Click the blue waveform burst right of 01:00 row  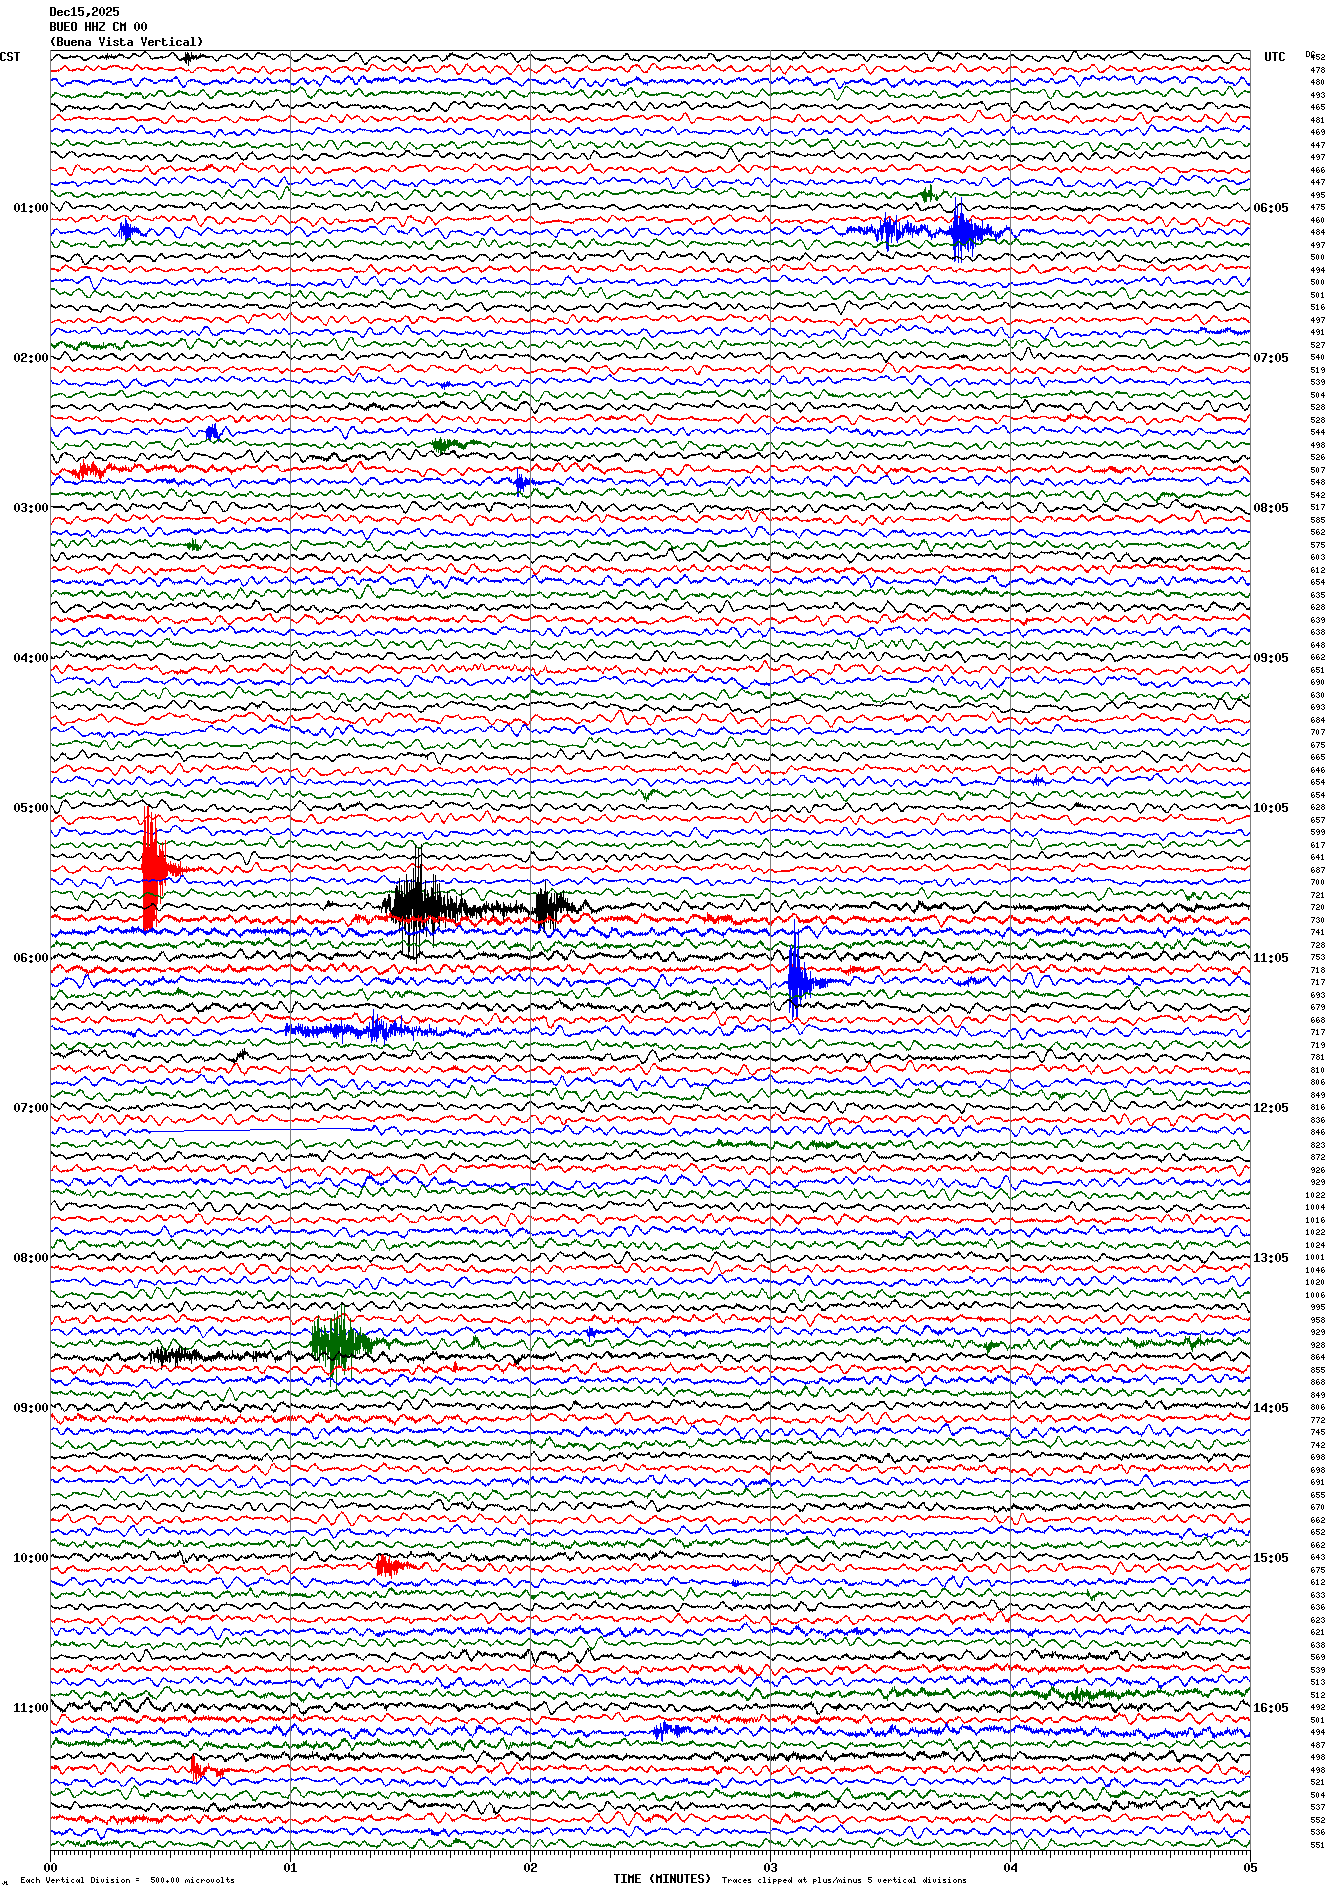click(962, 231)
